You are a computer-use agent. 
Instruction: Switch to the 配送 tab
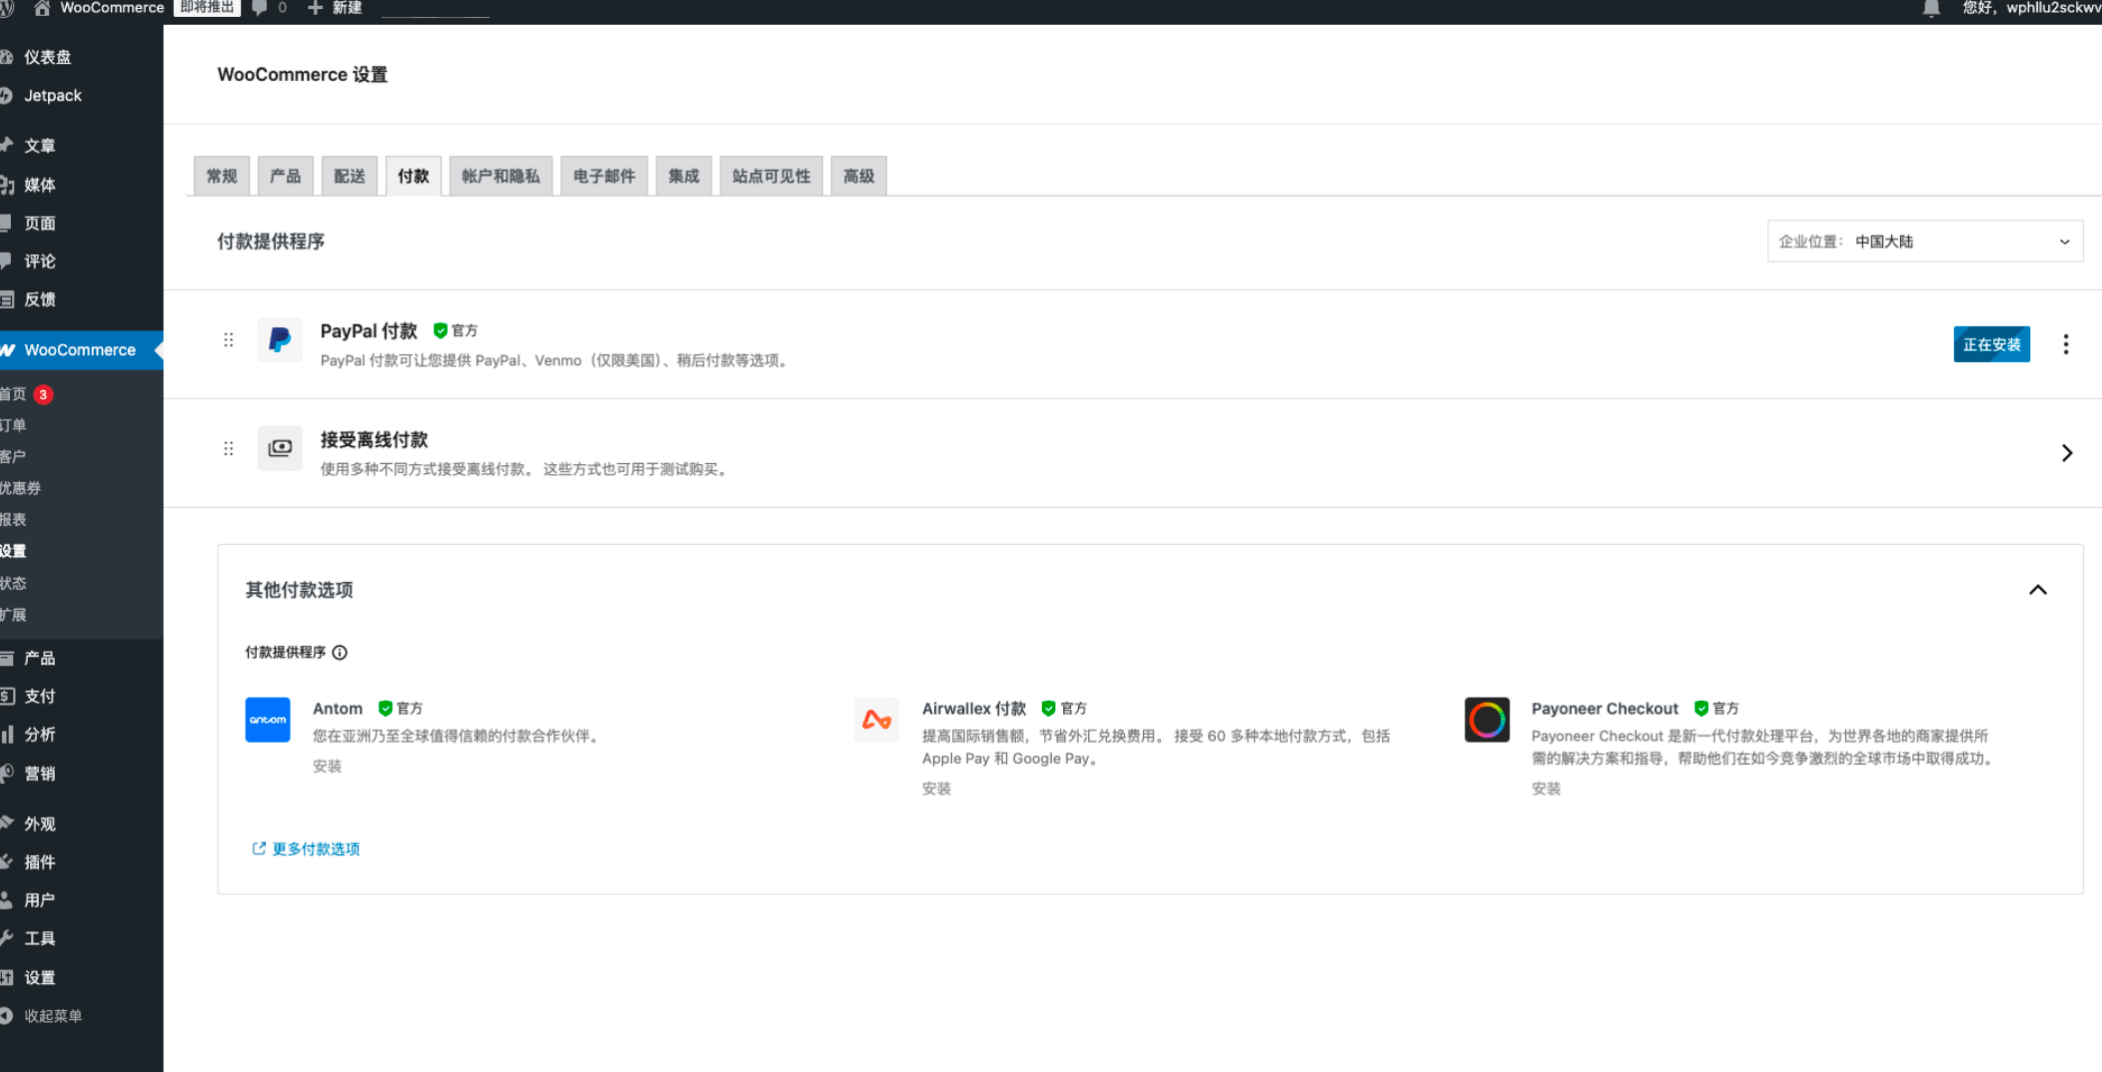point(349,176)
